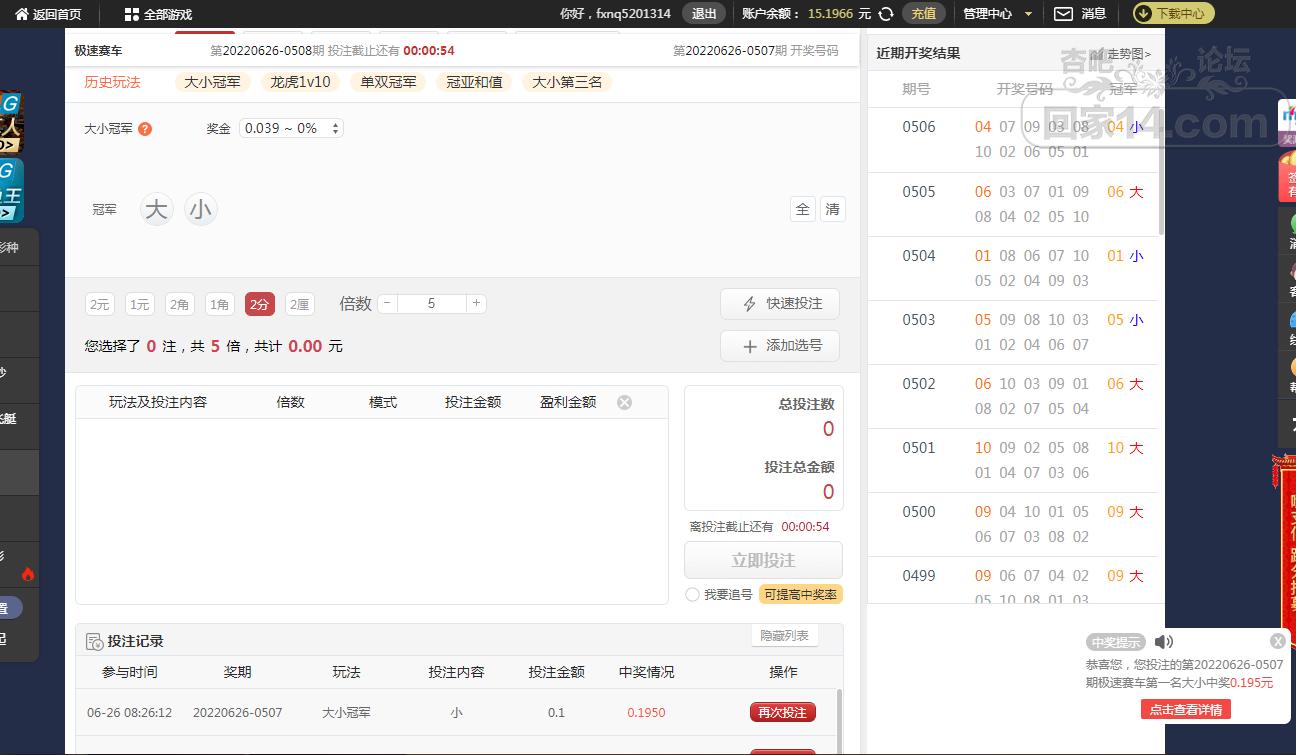
Task: Clear bet list with X icon
Action: point(624,402)
